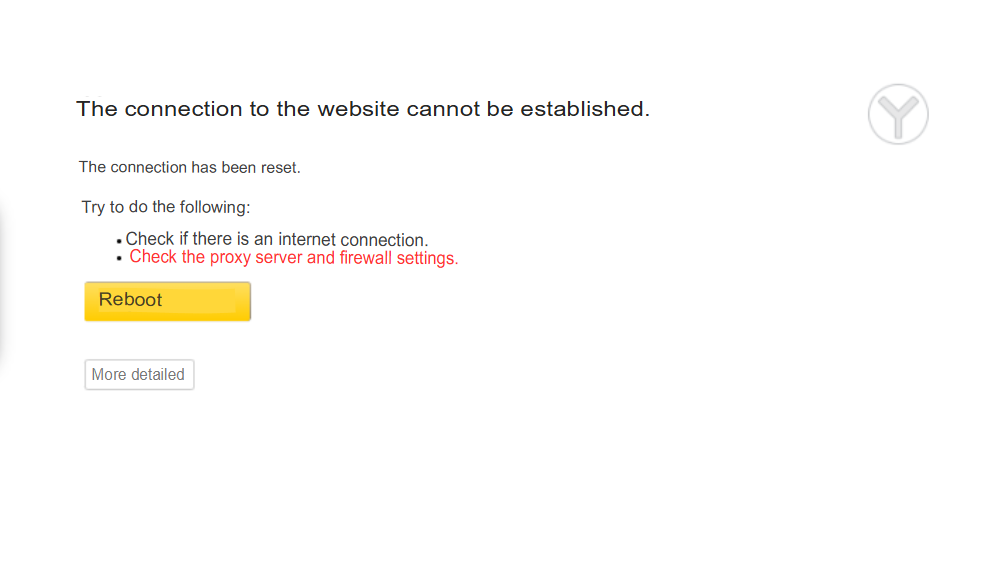Click the word 'website' in the heading
The height and width of the screenshot is (562, 1002).
[x=358, y=109]
